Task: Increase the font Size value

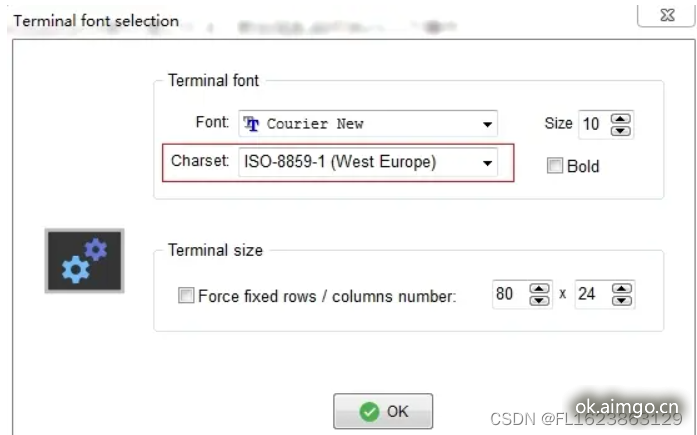Action: coord(621,118)
